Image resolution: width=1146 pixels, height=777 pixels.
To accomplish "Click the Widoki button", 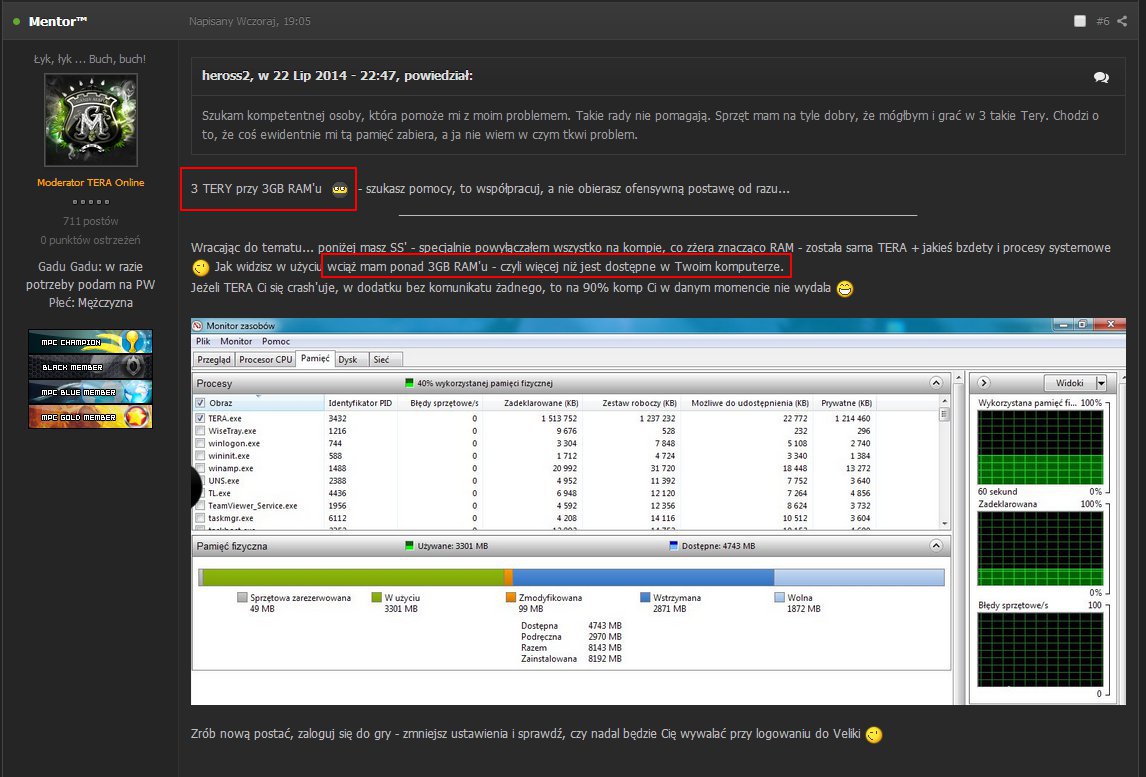I will [1070, 383].
